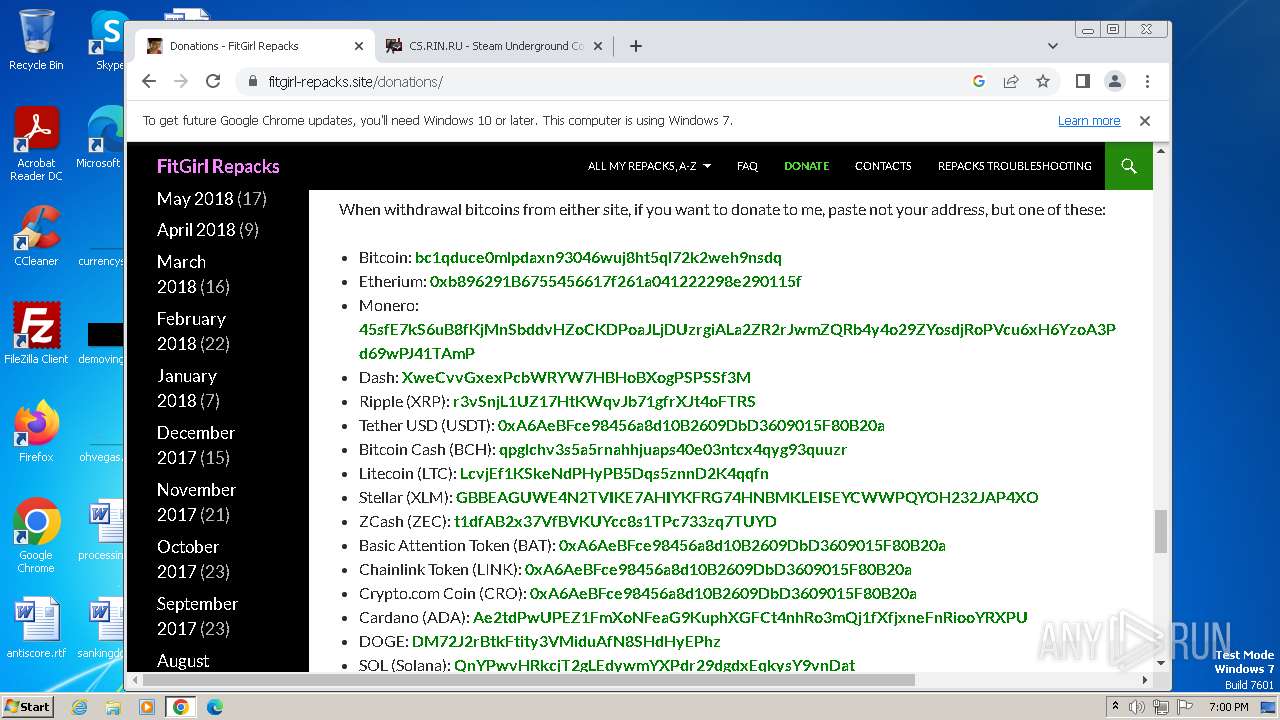Screen dimensions: 1280x720
Task: Open the Windows Start menu
Action: (x=27, y=707)
